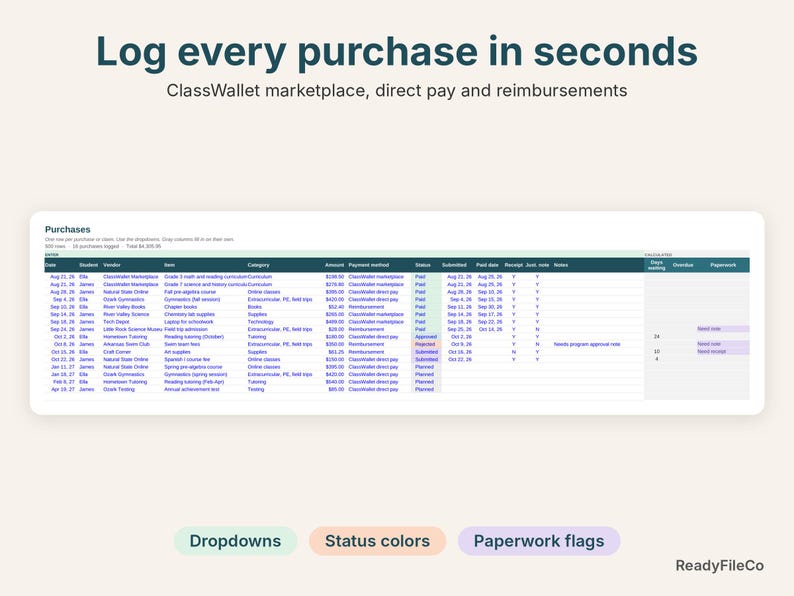Click the Item column header
The height and width of the screenshot is (596, 794).
[169, 265]
